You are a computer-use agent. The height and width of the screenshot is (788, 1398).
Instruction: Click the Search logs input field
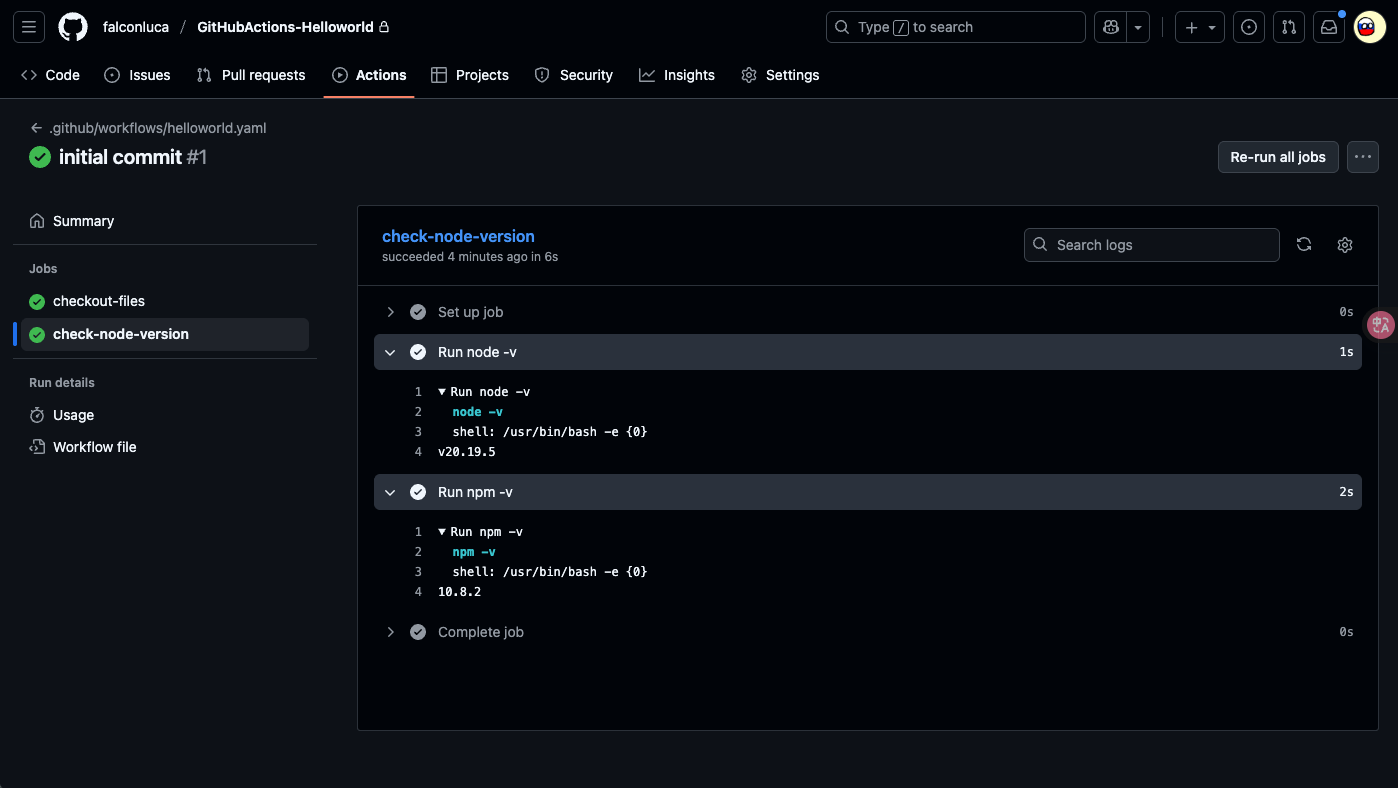[x=1160, y=245]
